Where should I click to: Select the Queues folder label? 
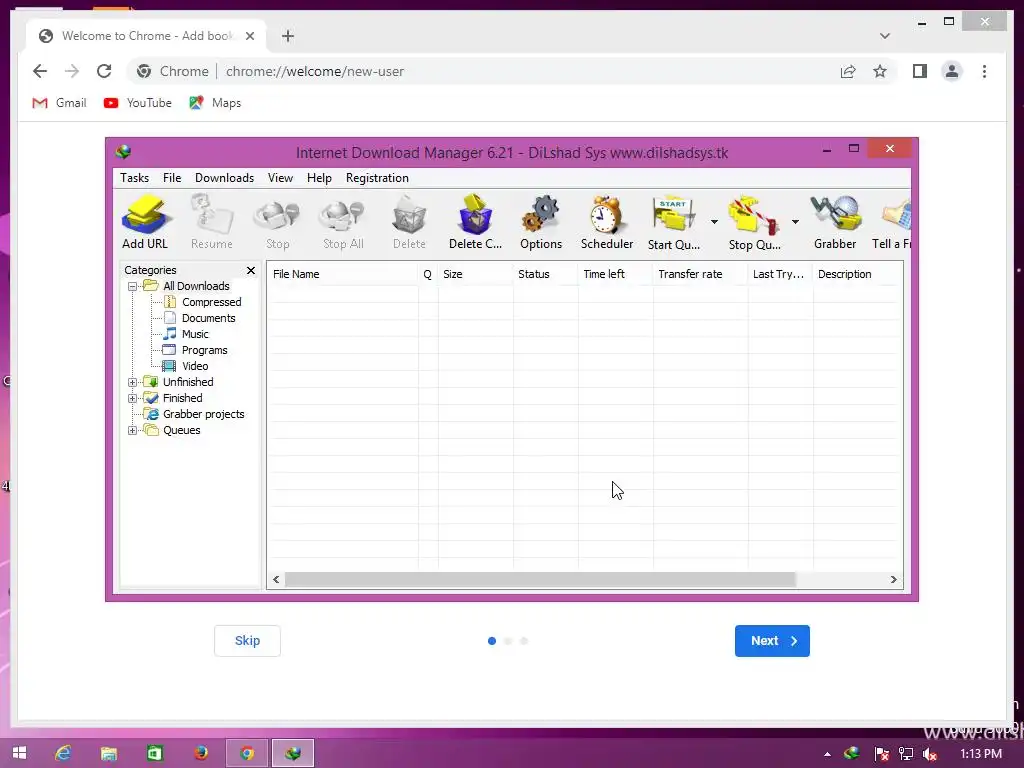click(182, 430)
